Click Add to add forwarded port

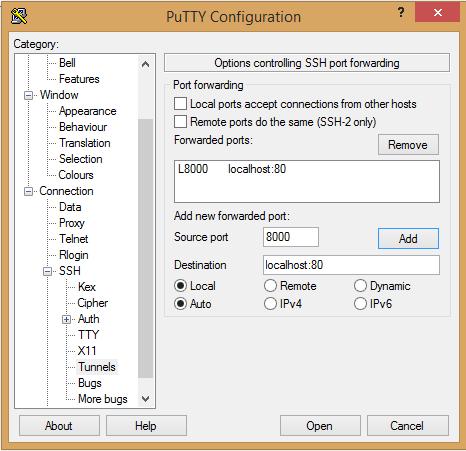tap(408, 238)
